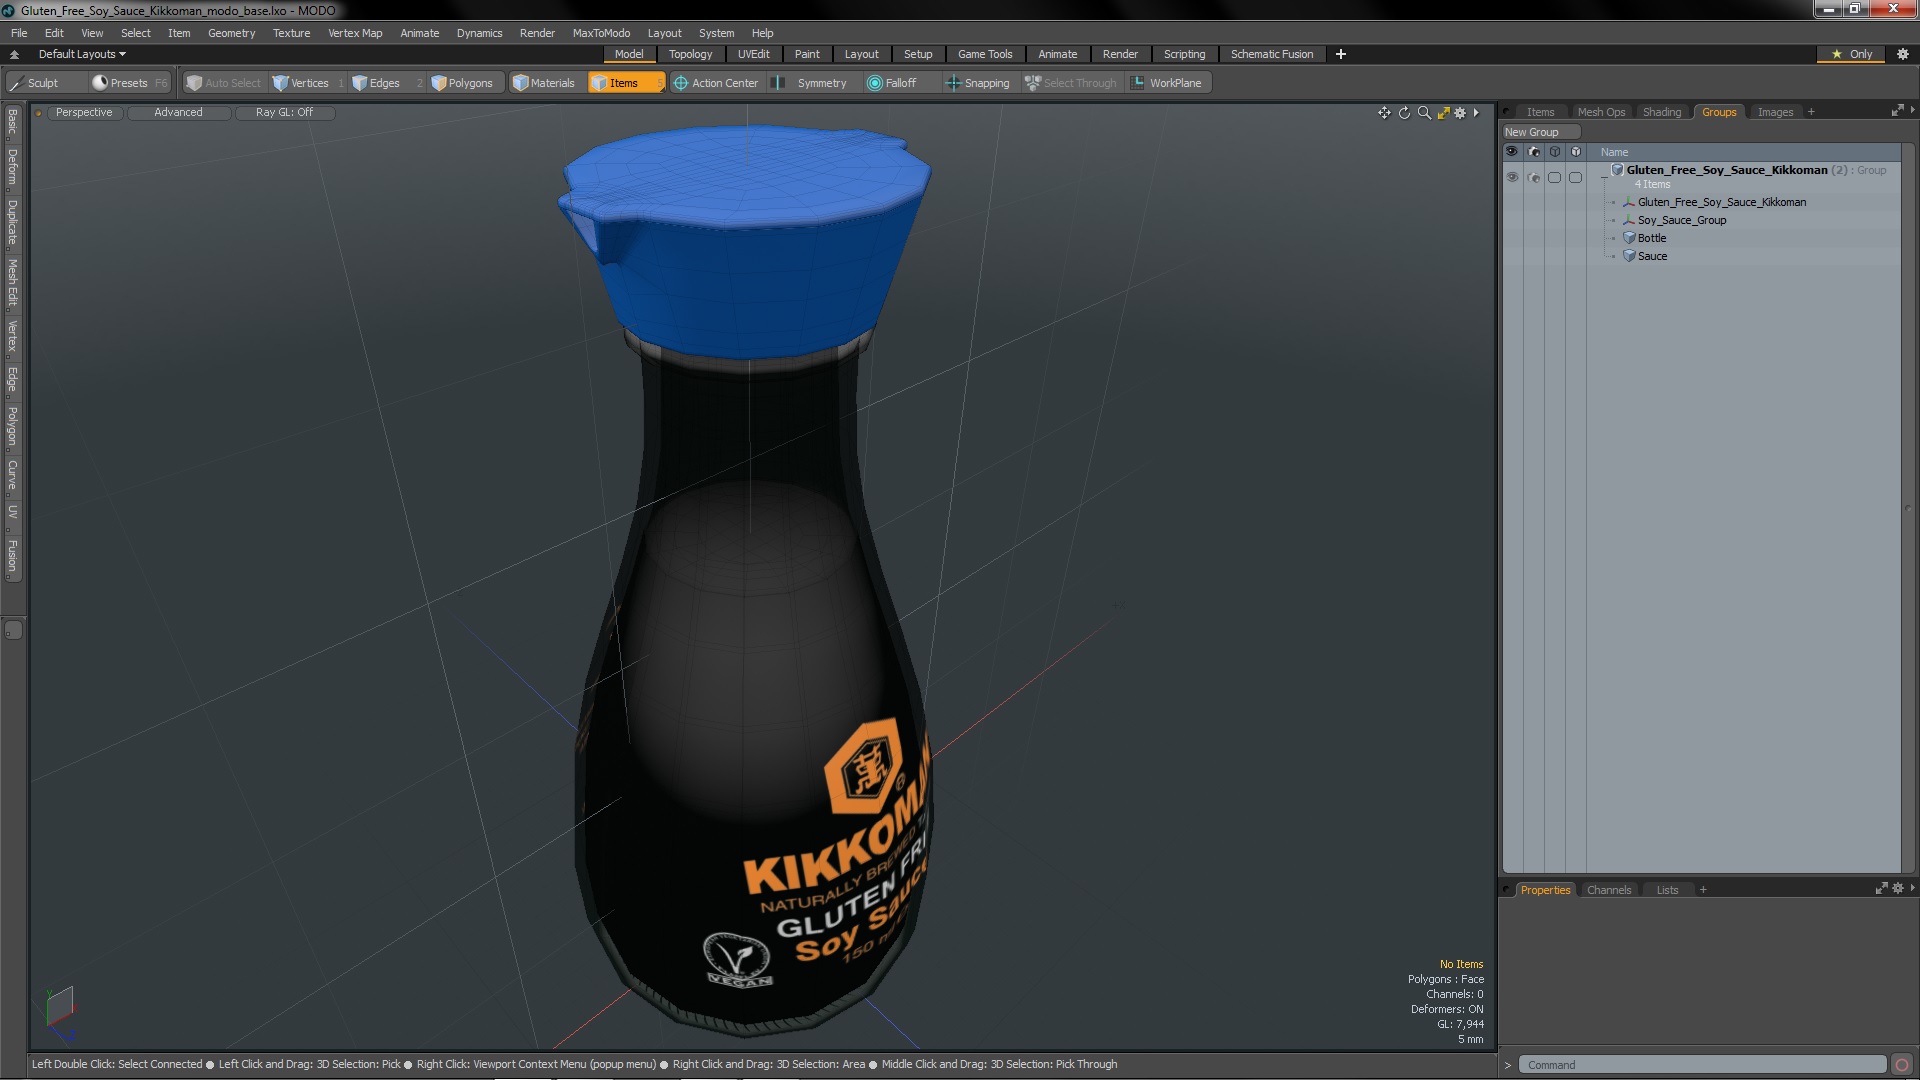Click the Sauce mesh icon

tap(1629, 256)
